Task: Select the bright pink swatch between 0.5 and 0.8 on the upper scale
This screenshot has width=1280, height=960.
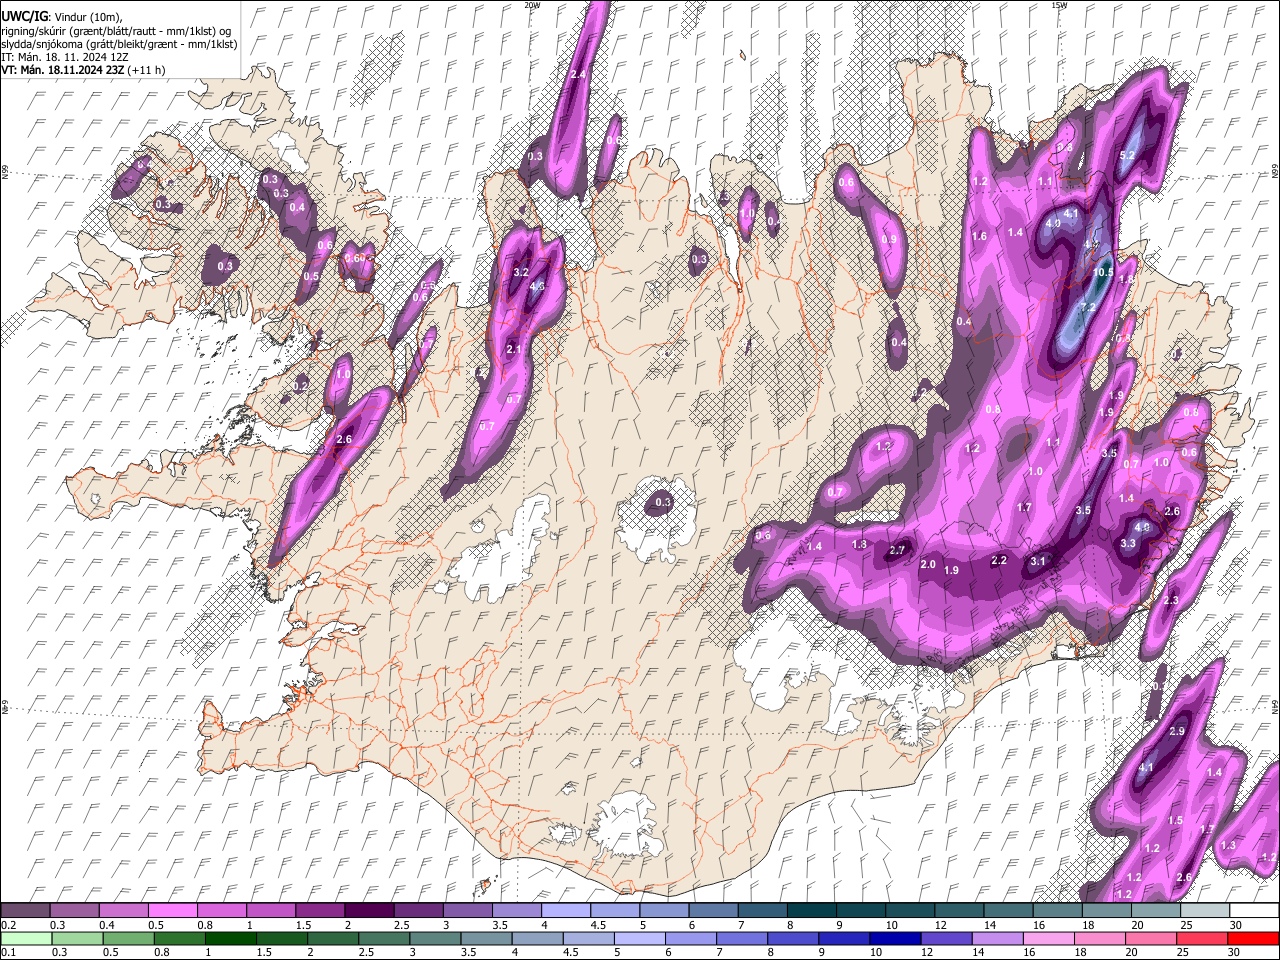Action: click(172, 911)
